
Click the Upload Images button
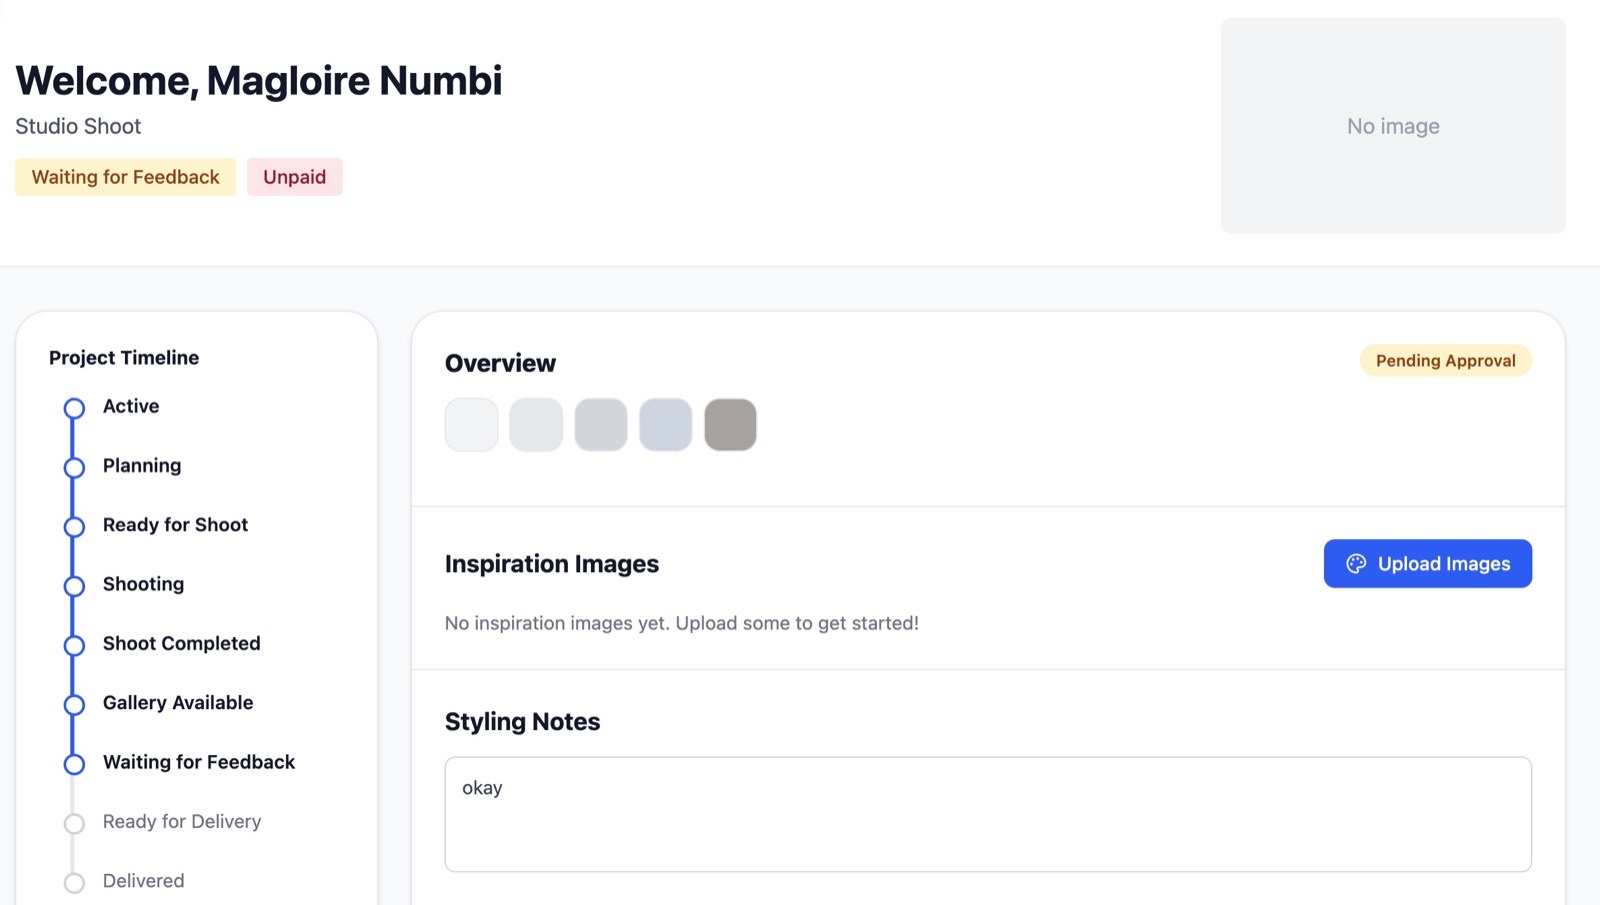(1427, 564)
